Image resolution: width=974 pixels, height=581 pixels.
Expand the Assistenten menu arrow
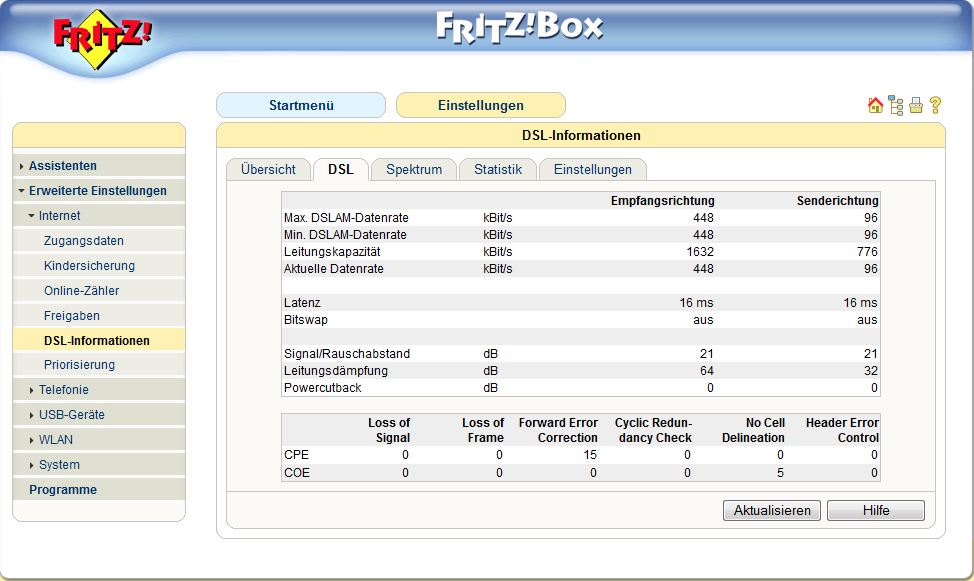pos(22,167)
